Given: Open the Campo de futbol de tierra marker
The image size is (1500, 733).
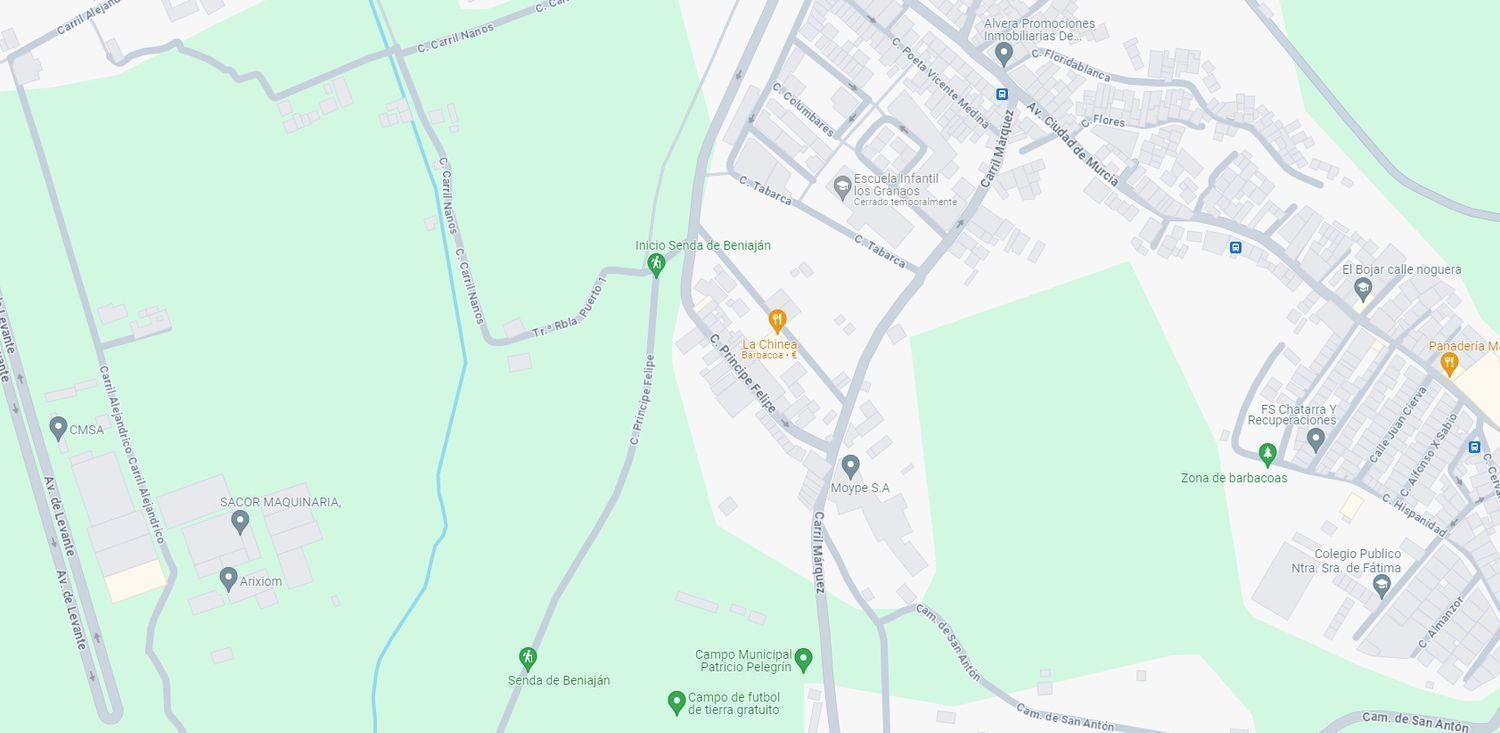Looking at the screenshot, I should pyautogui.click(x=676, y=703).
